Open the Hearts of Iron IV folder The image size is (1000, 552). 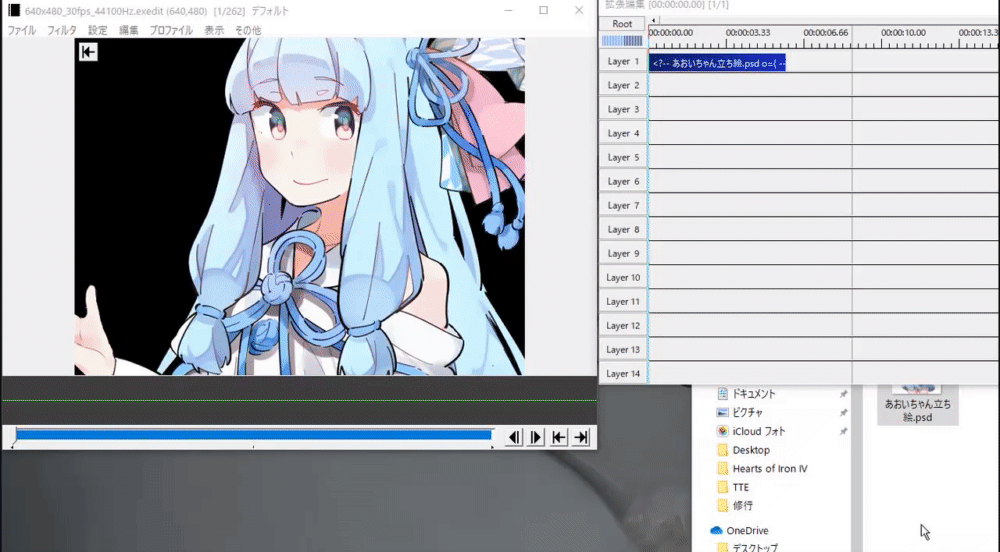[x=770, y=468]
